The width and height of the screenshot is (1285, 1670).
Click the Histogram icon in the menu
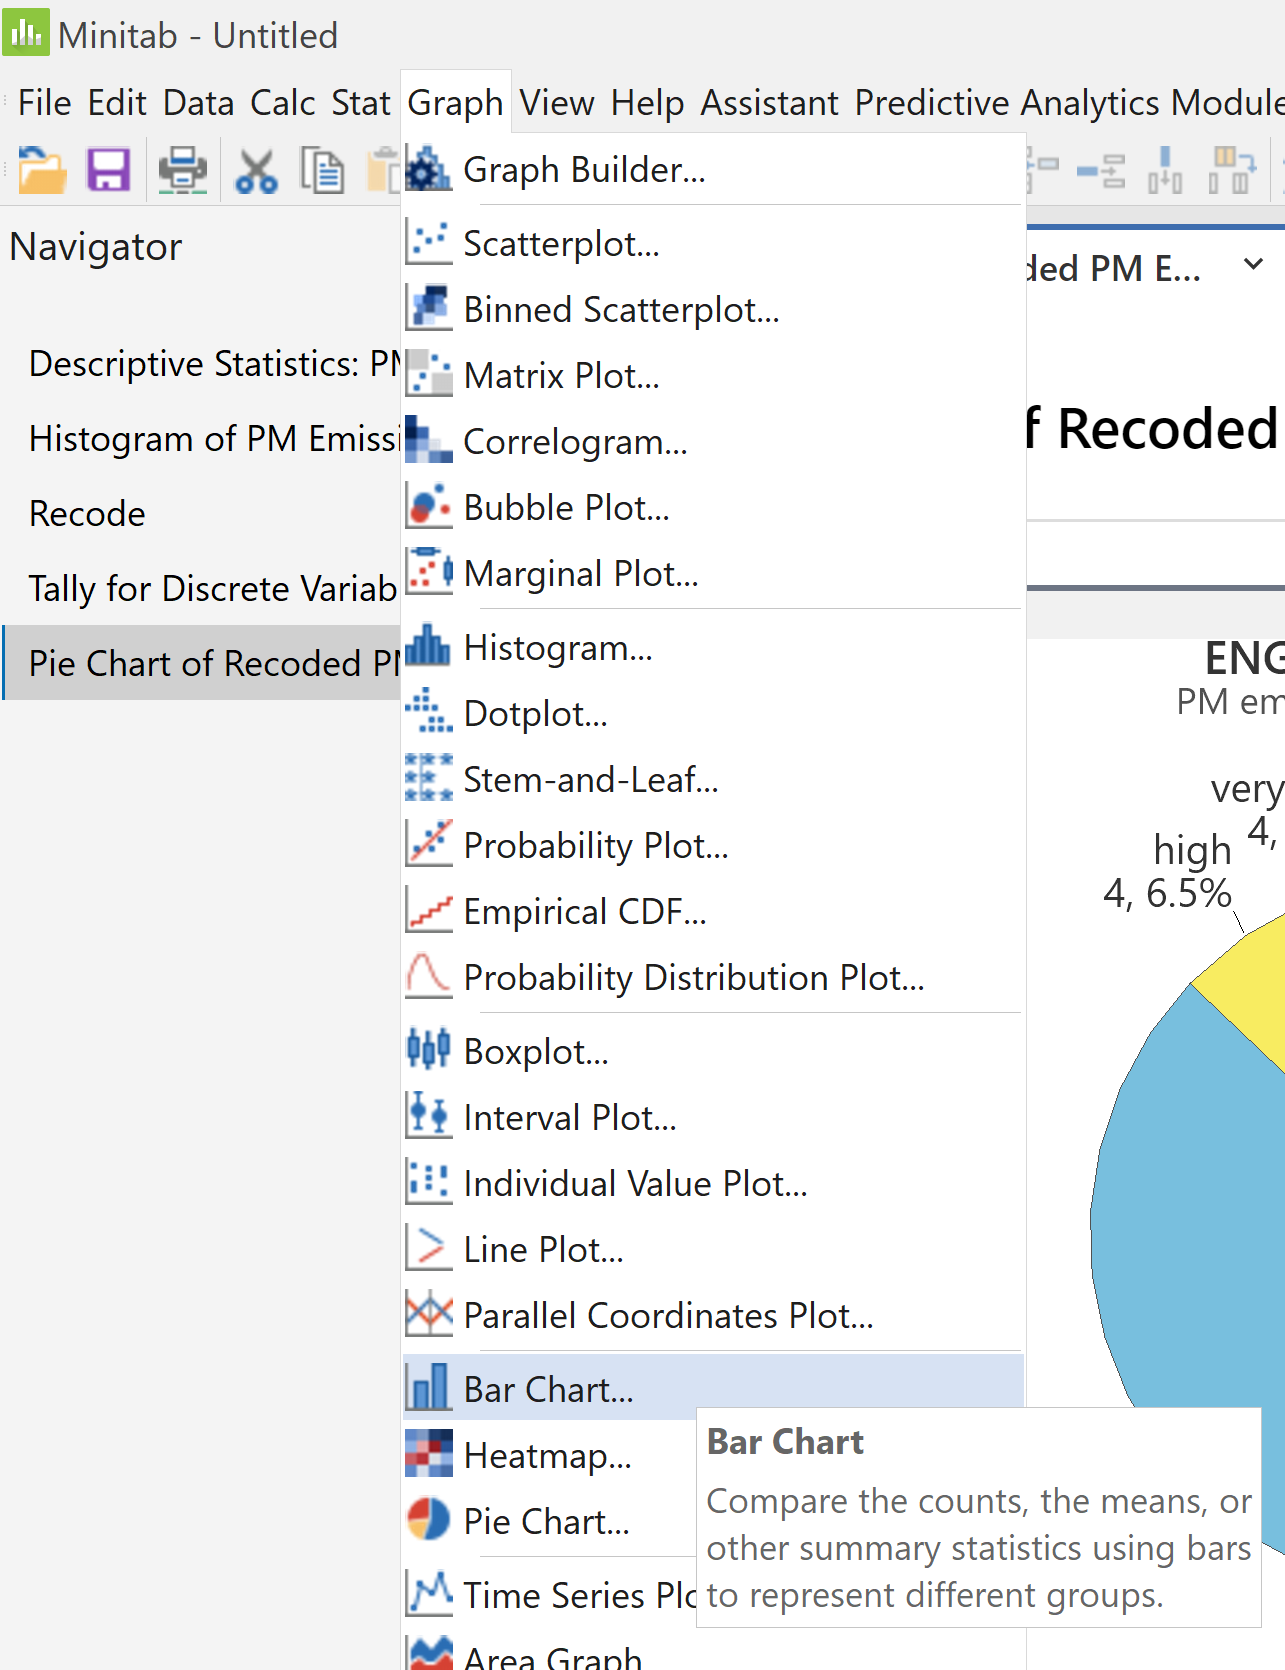429,647
